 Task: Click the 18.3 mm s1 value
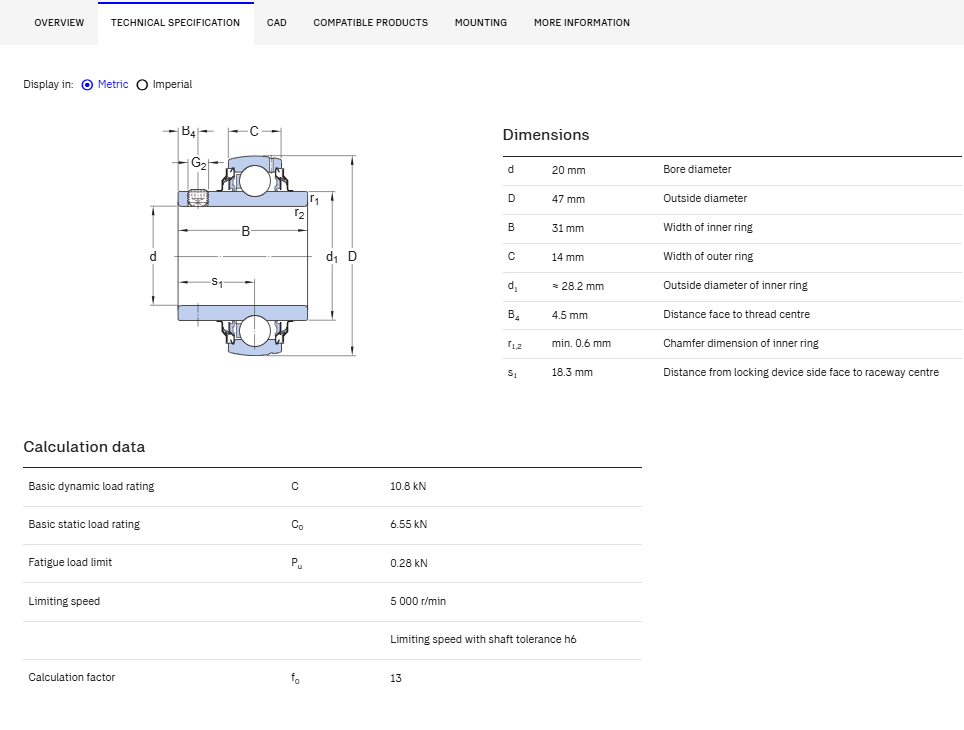pos(572,372)
